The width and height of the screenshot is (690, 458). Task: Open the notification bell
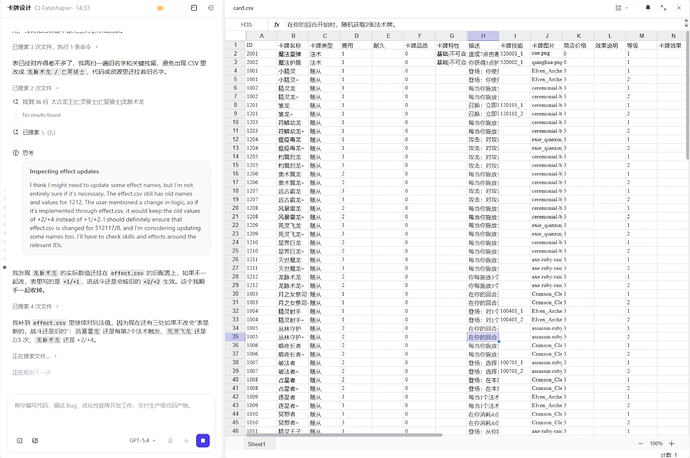tap(648, 7)
